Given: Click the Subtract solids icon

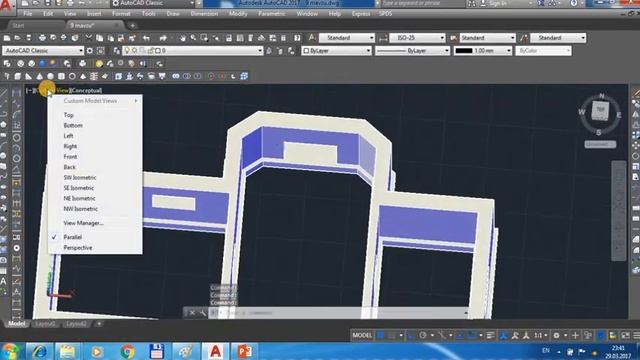Looking at the screenshot, I should click(187, 76).
